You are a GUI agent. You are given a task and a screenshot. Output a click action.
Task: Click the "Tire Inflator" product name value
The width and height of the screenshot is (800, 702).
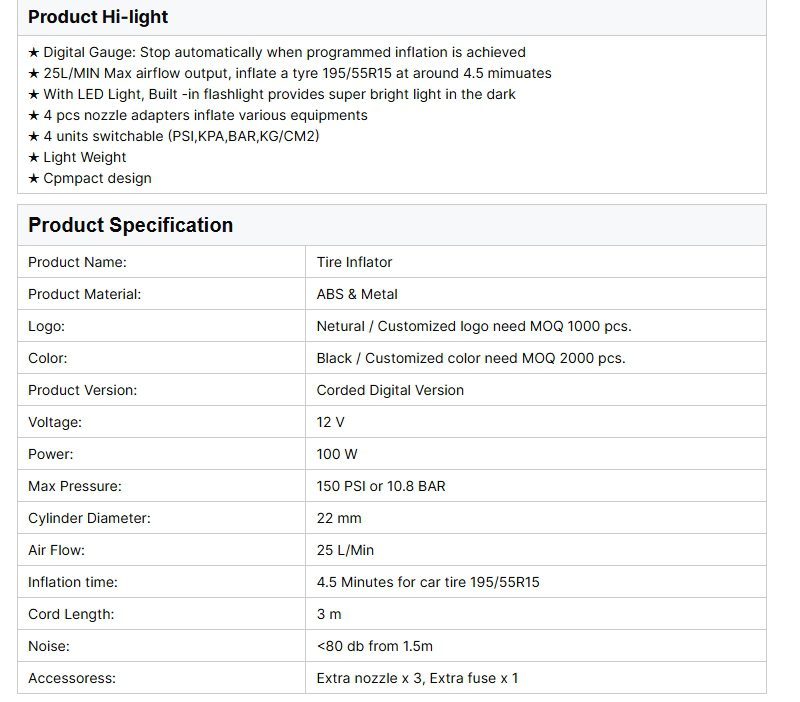tap(354, 262)
